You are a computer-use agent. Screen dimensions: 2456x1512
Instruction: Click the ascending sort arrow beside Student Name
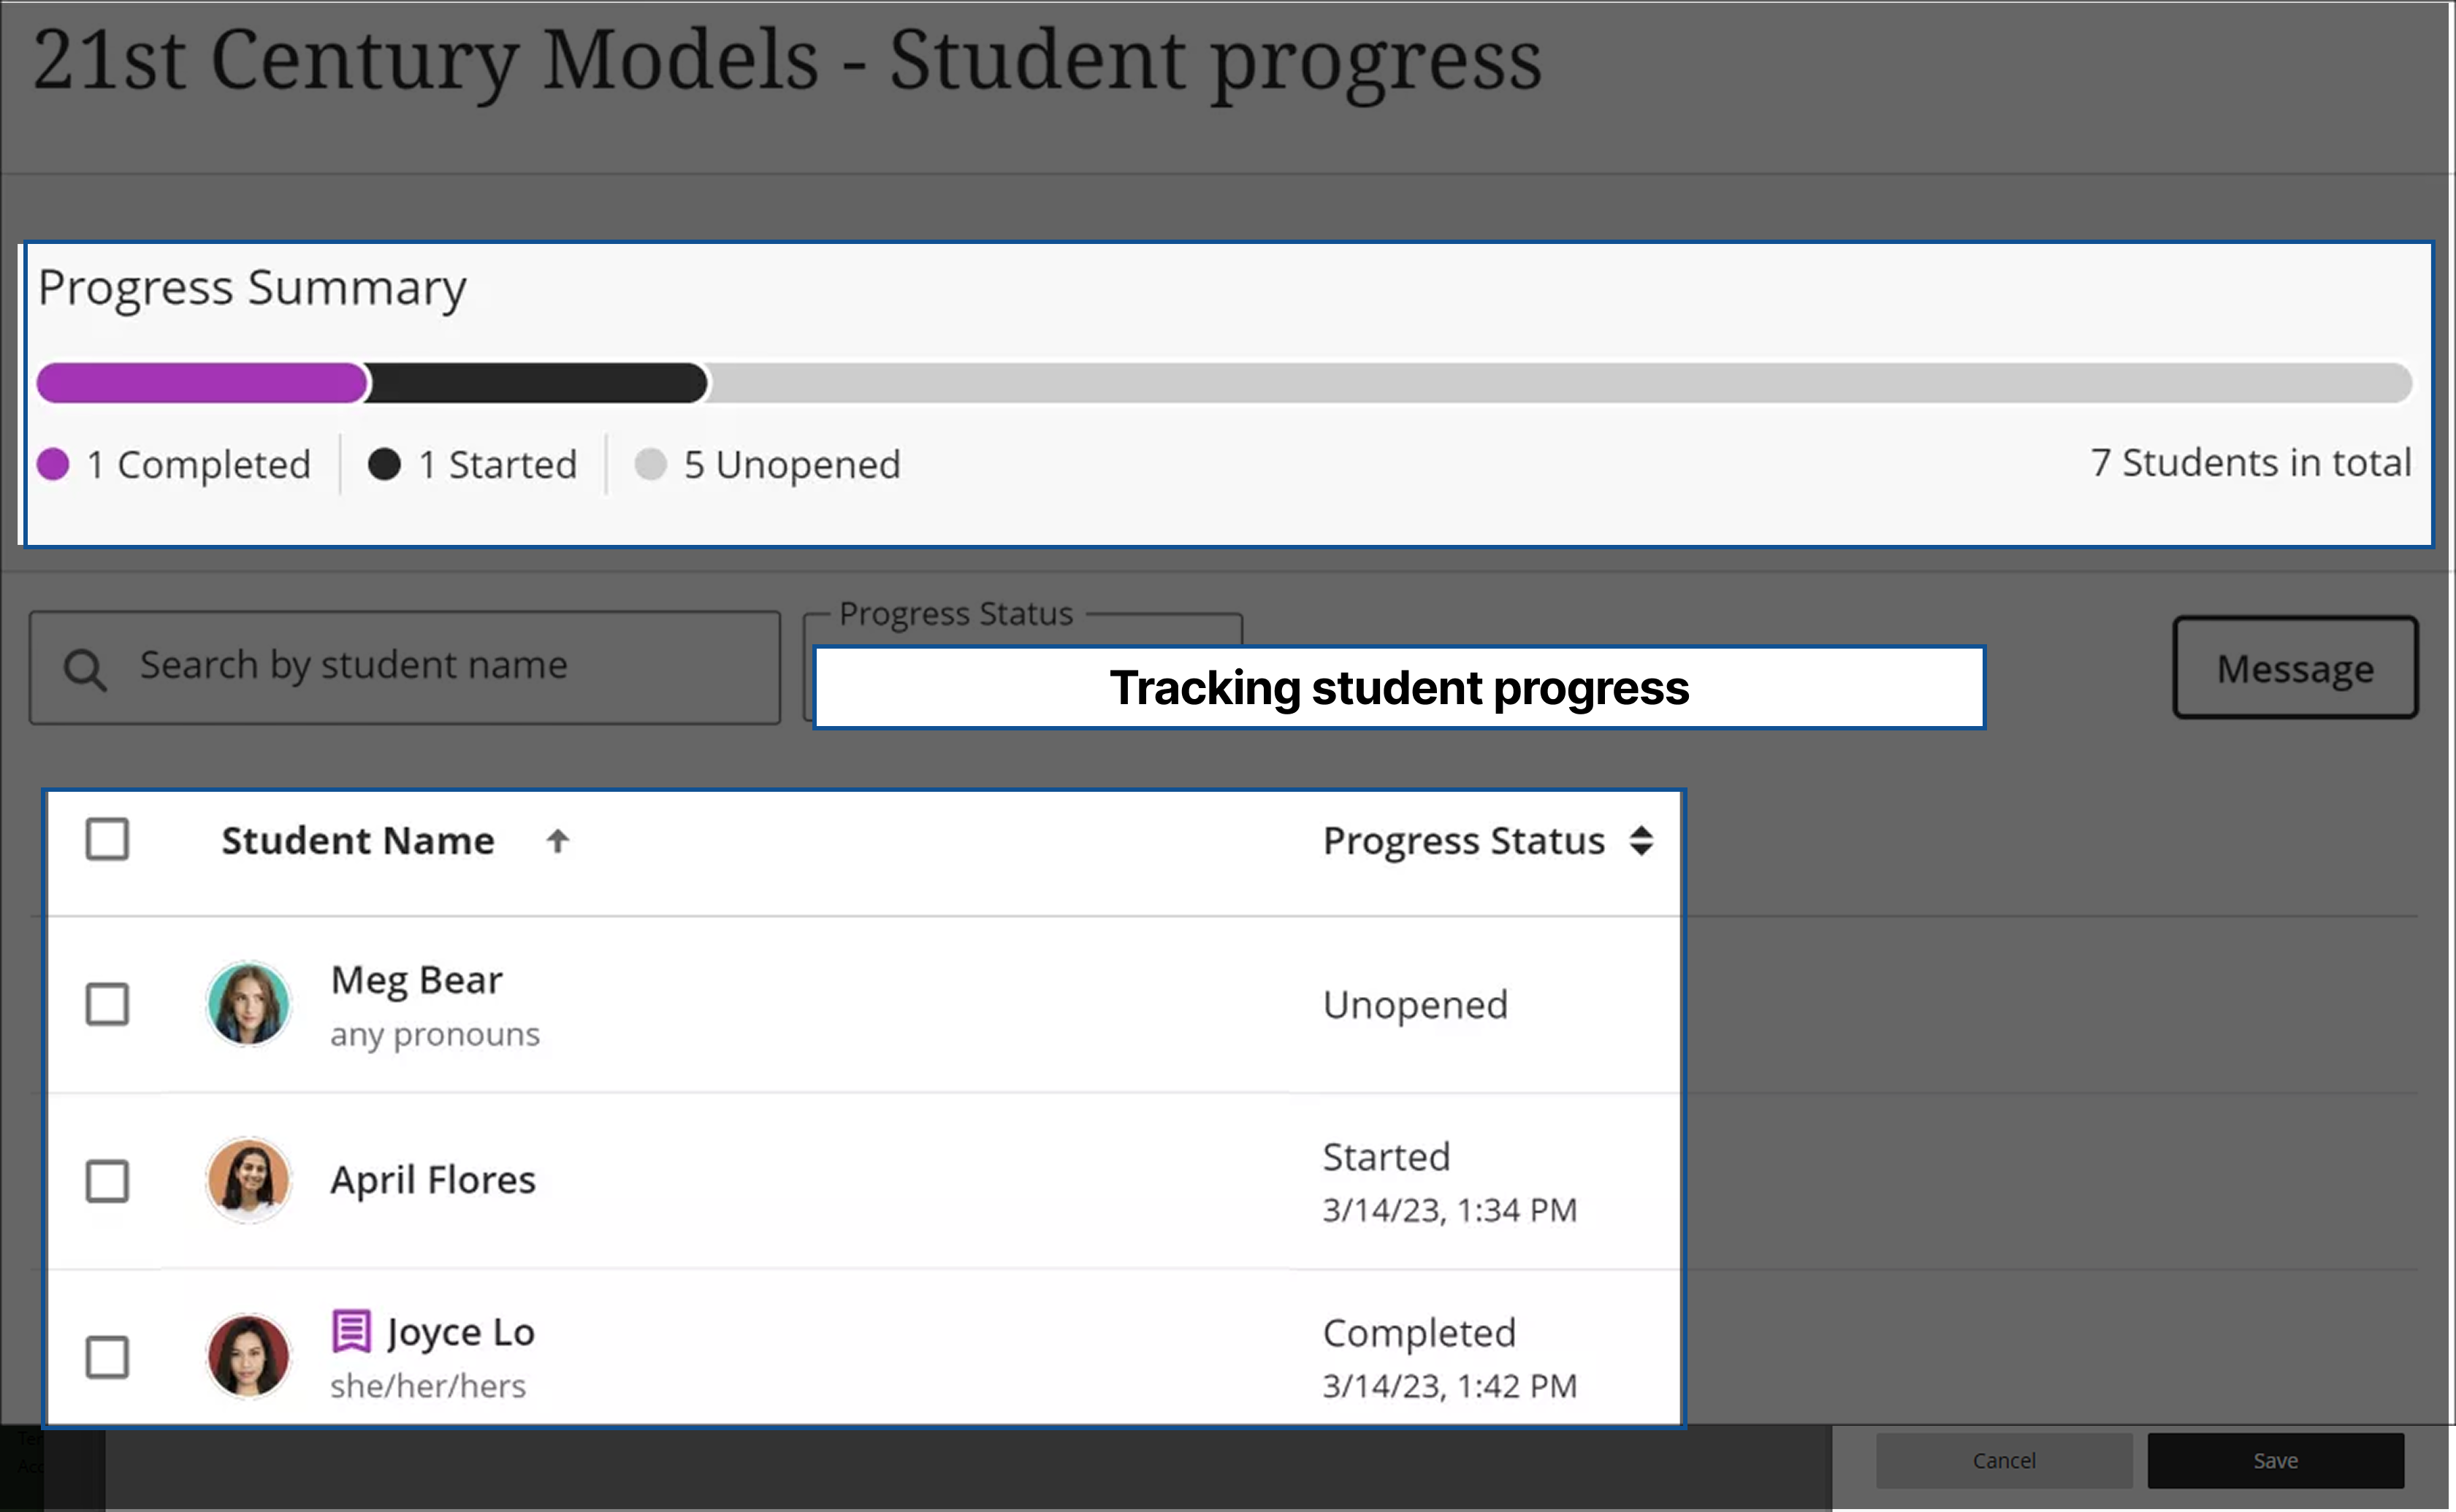[x=557, y=841]
